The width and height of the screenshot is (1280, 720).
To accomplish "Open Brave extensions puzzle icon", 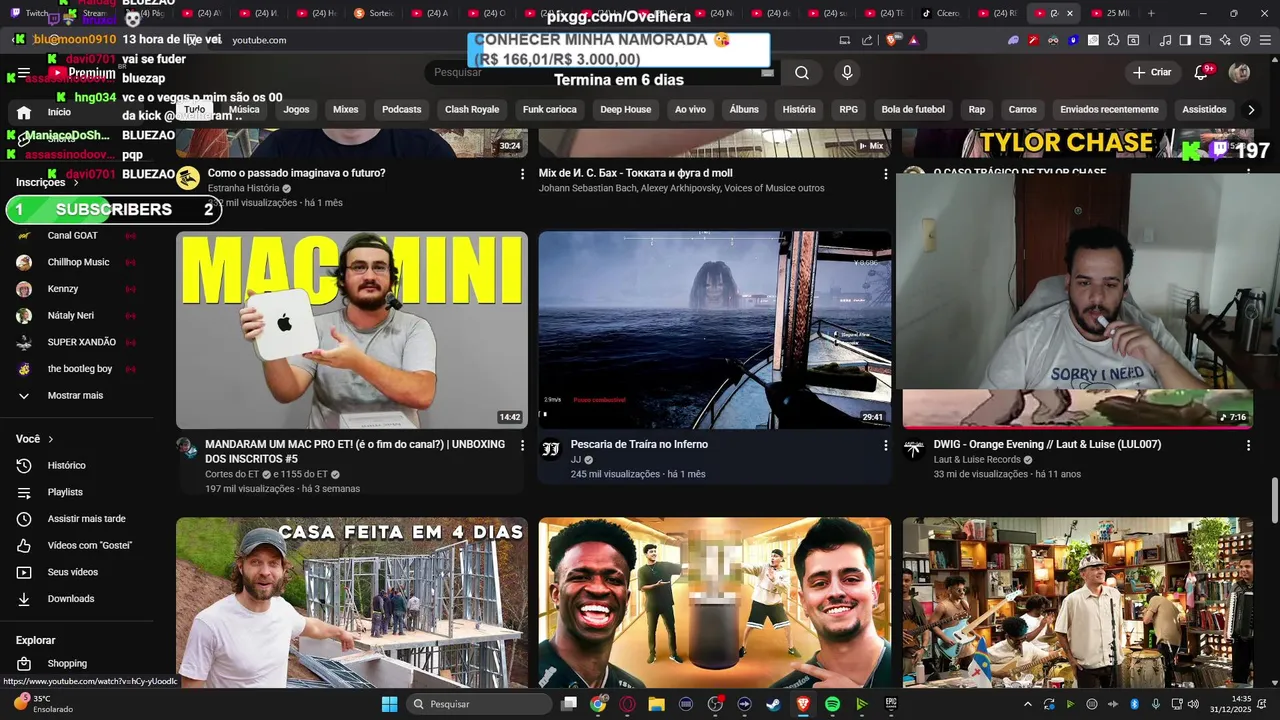I will point(1113,40).
